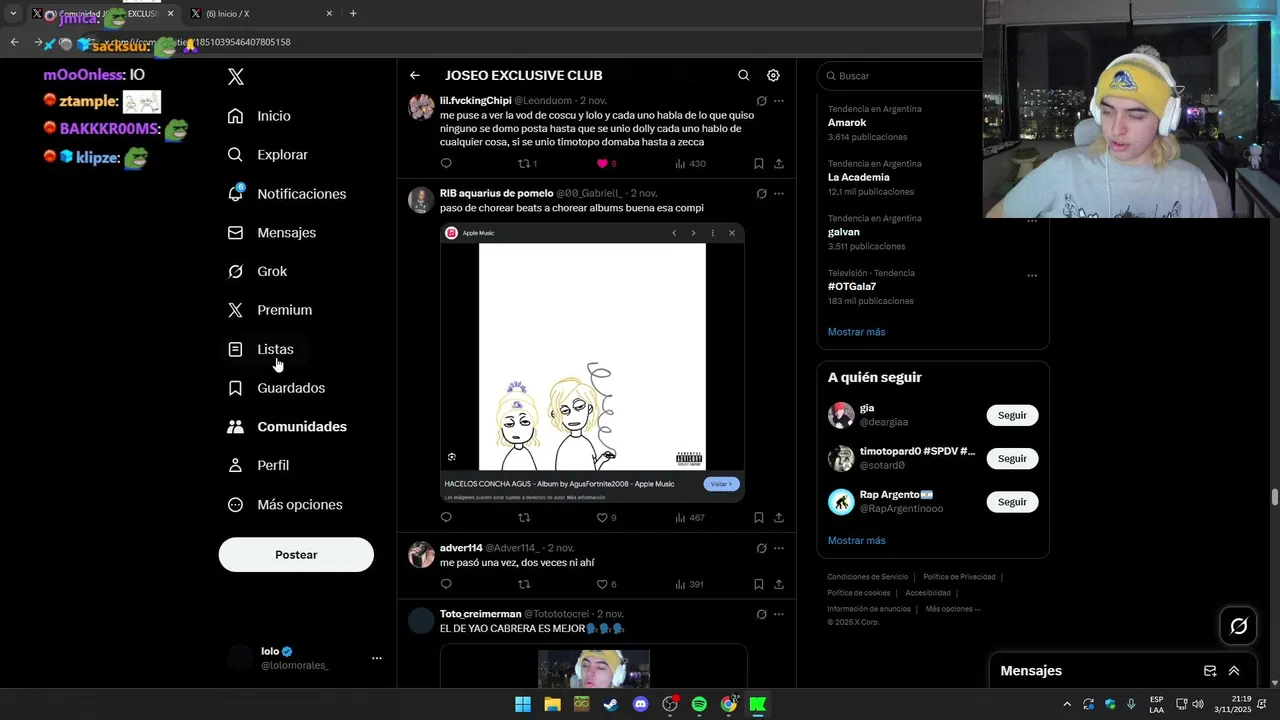
Task: Ask Grok about Toto_creimerman's post
Action: coord(761,614)
